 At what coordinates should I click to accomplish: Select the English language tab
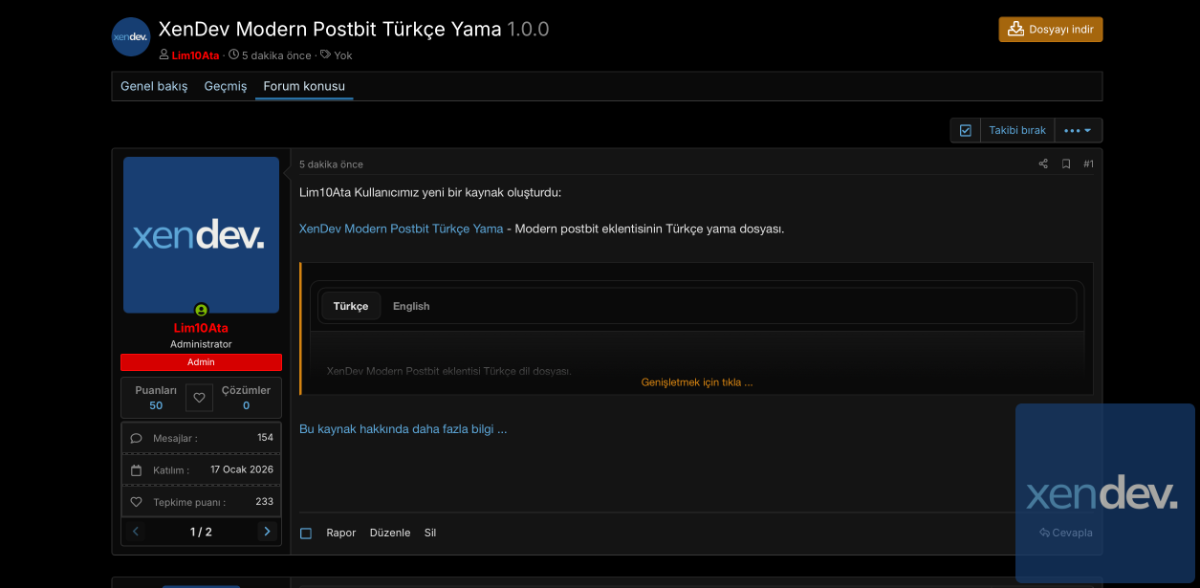click(411, 306)
